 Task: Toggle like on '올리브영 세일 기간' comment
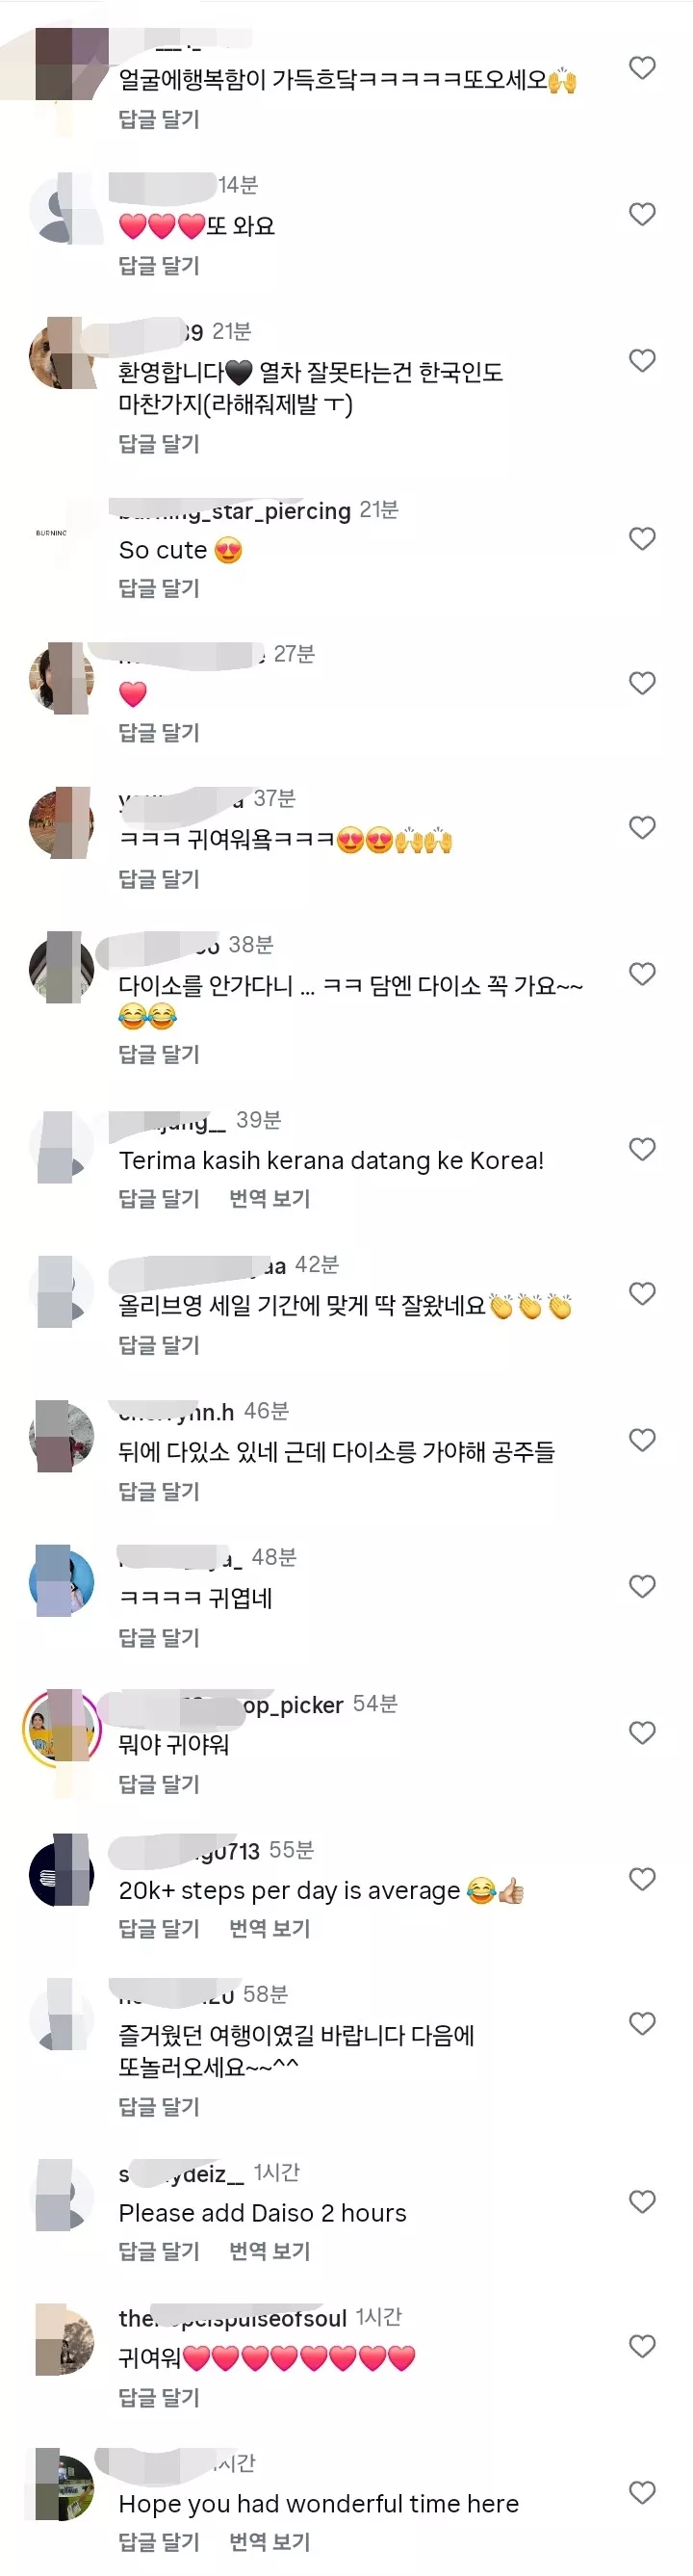pos(642,1294)
